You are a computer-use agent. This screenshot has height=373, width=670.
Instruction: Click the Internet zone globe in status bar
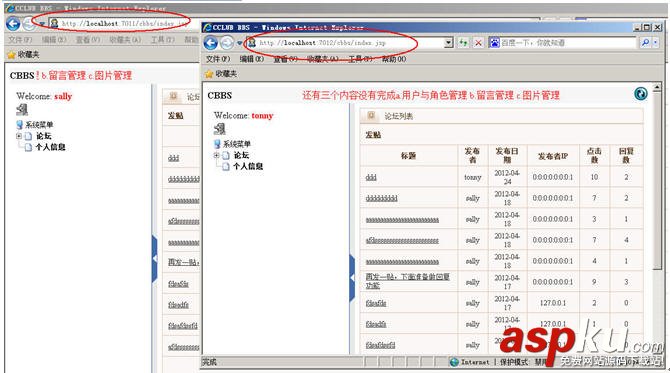pos(454,362)
